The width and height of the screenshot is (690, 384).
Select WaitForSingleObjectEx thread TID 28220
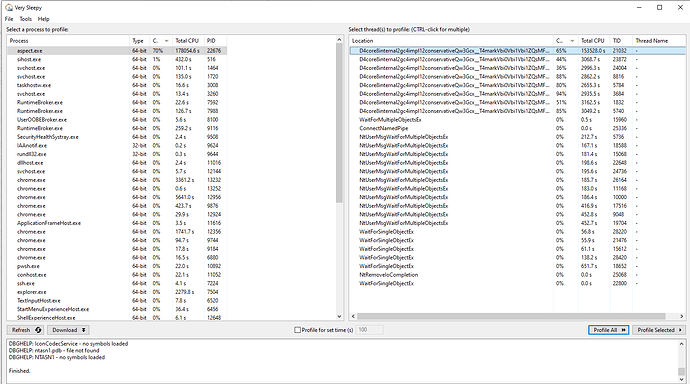[x=518, y=232]
